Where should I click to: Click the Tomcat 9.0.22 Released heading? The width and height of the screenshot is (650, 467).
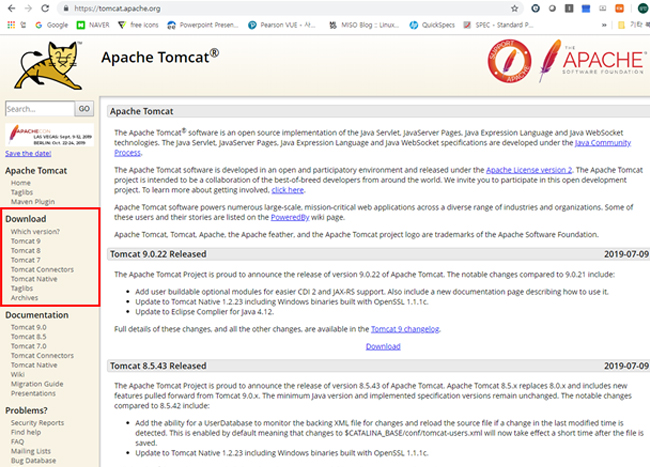point(158,254)
